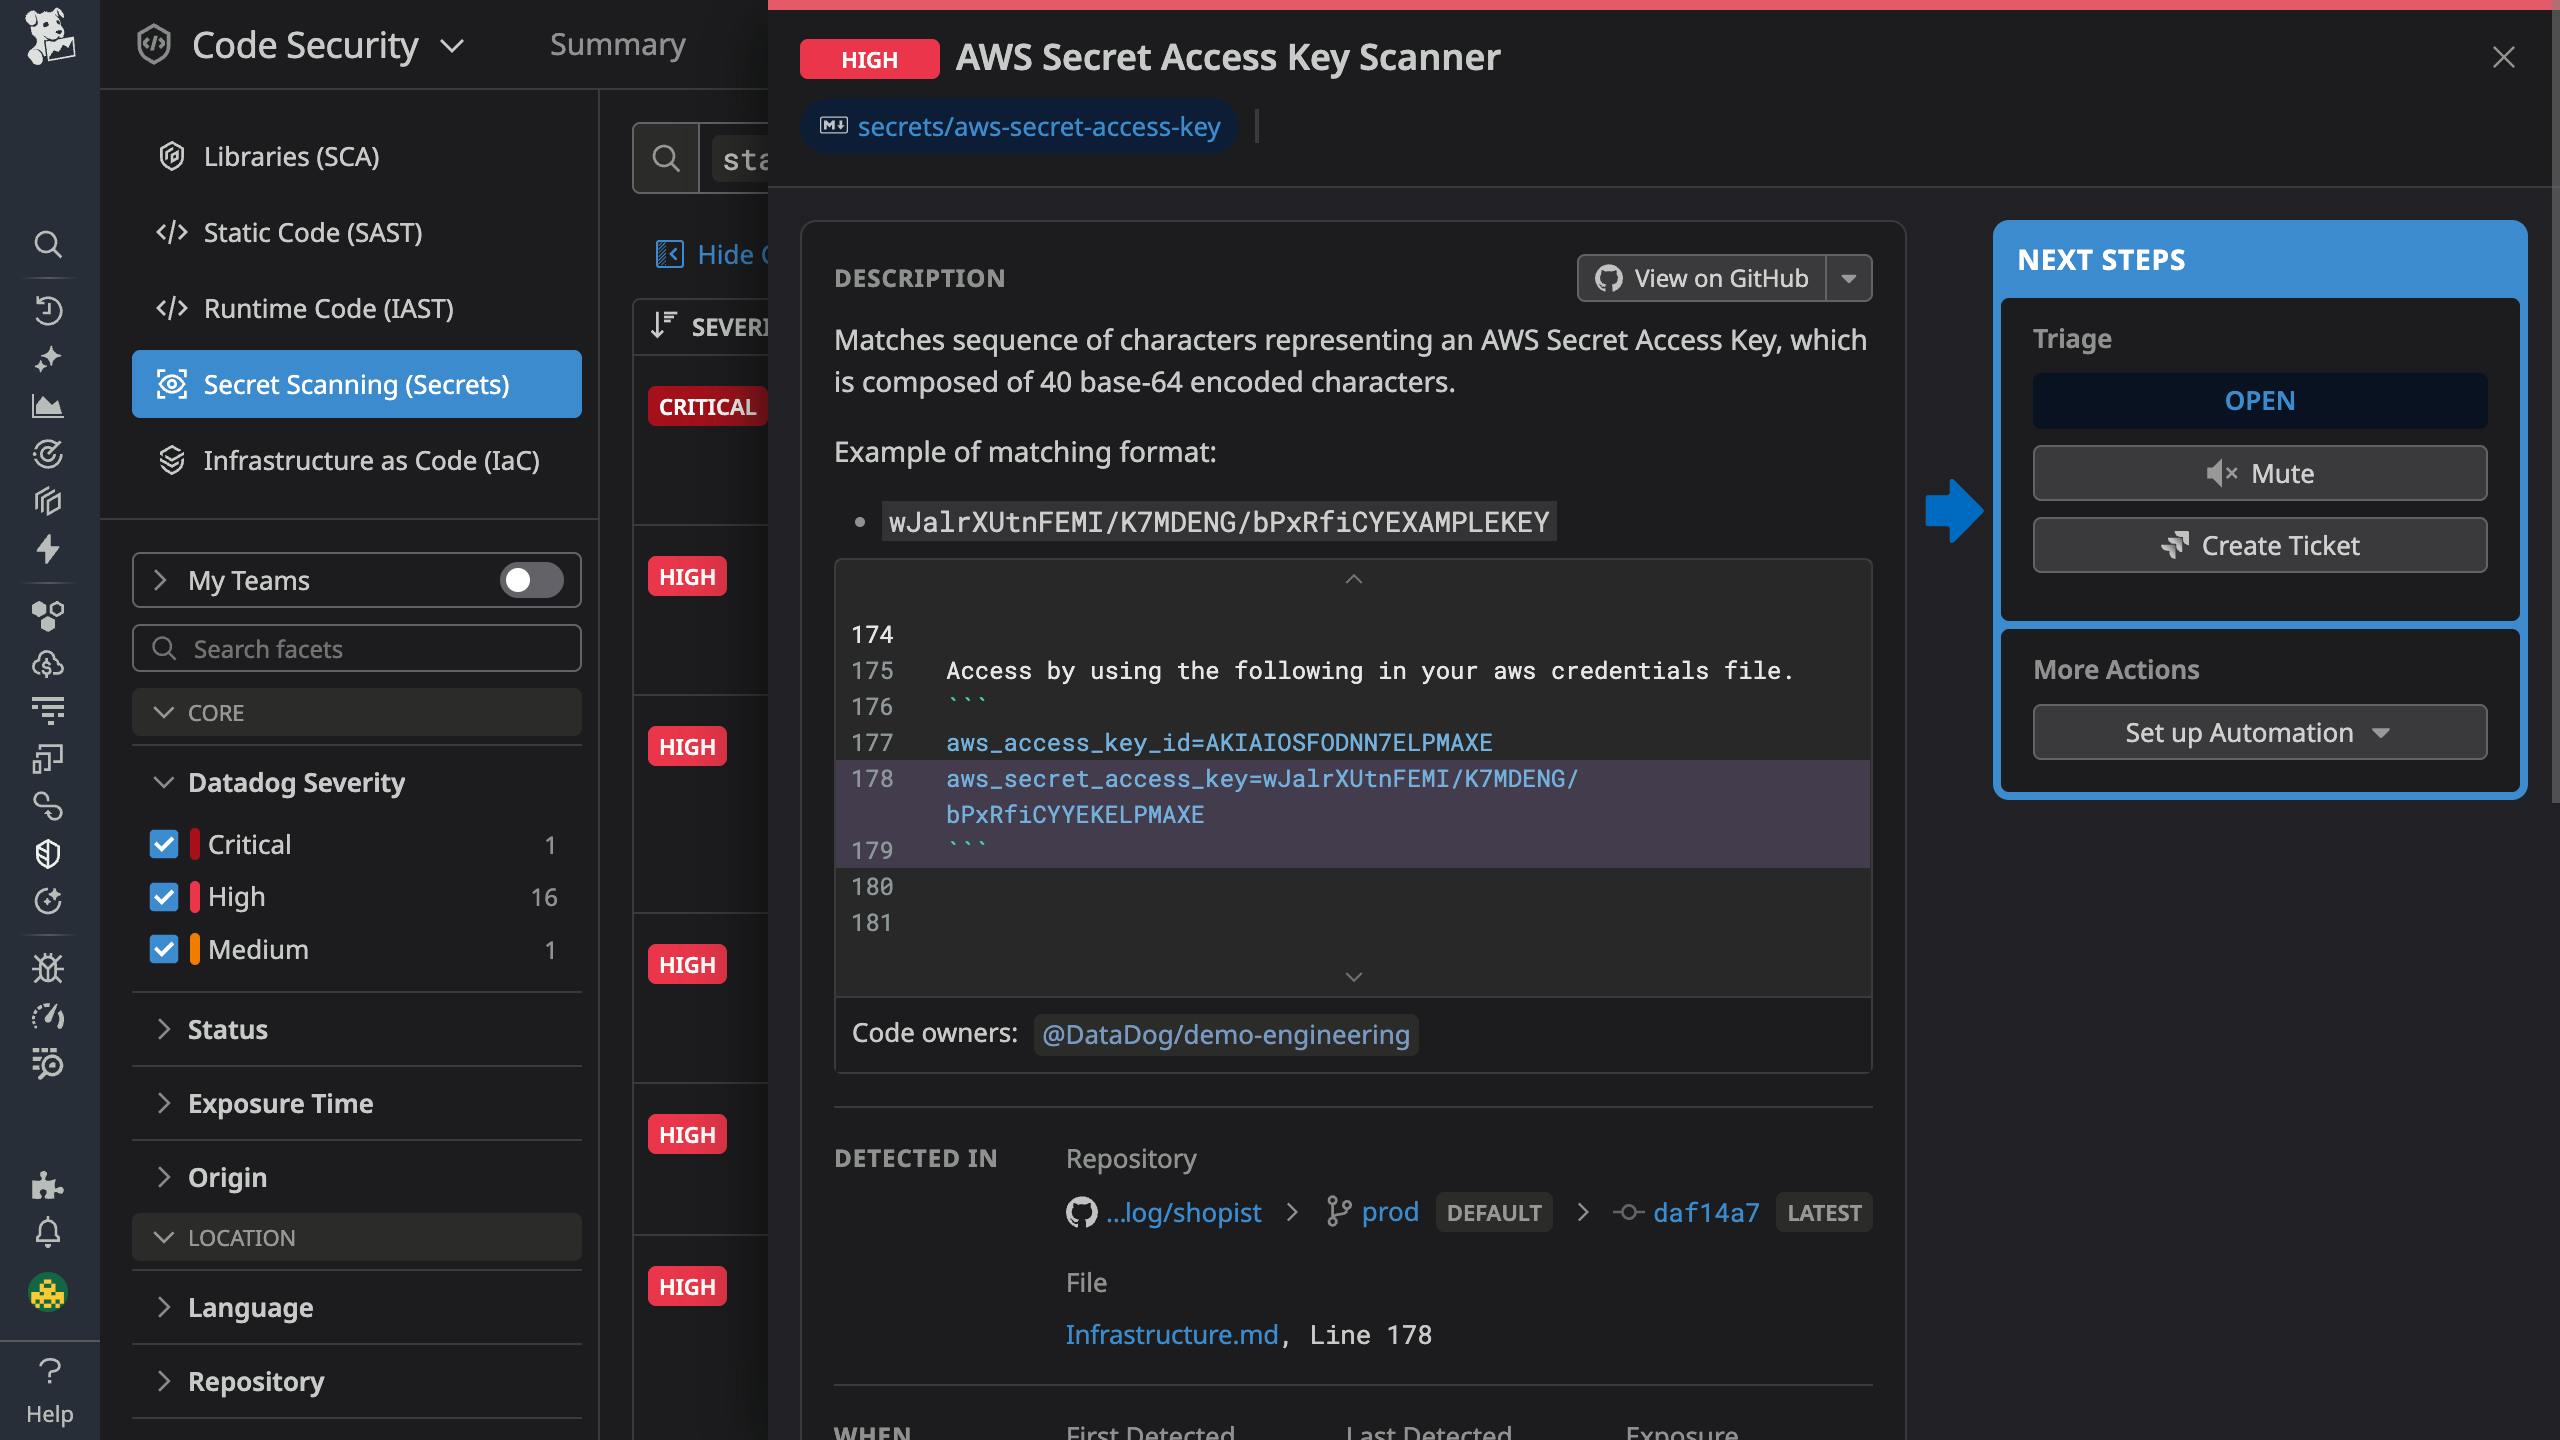Open the Infrastructure.md file link
2560x1440 pixels.
[1171, 1334]
